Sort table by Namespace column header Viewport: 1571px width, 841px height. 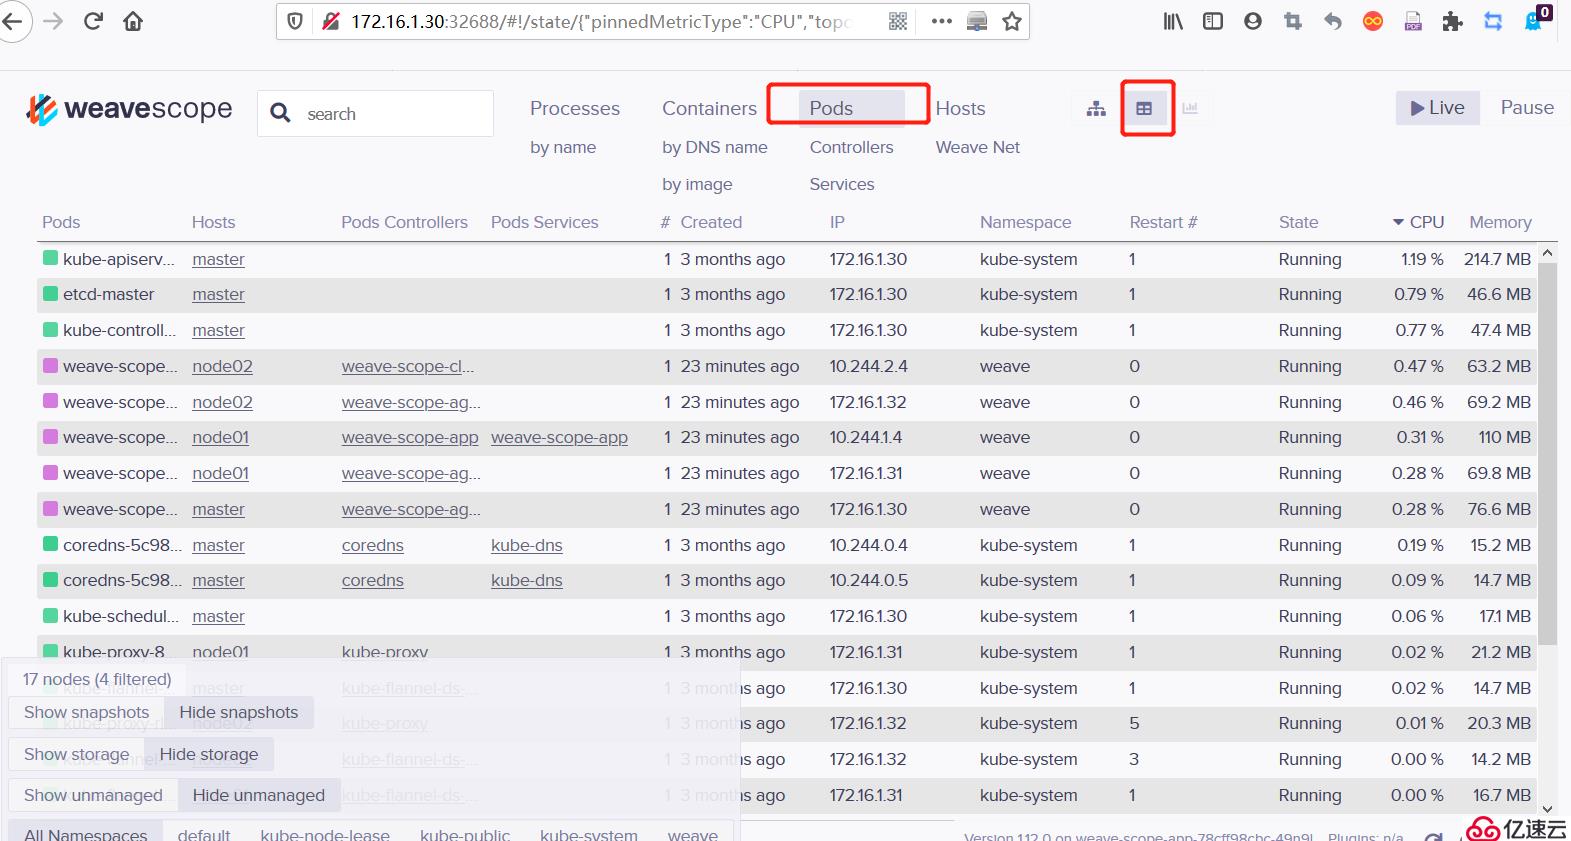1025,222
